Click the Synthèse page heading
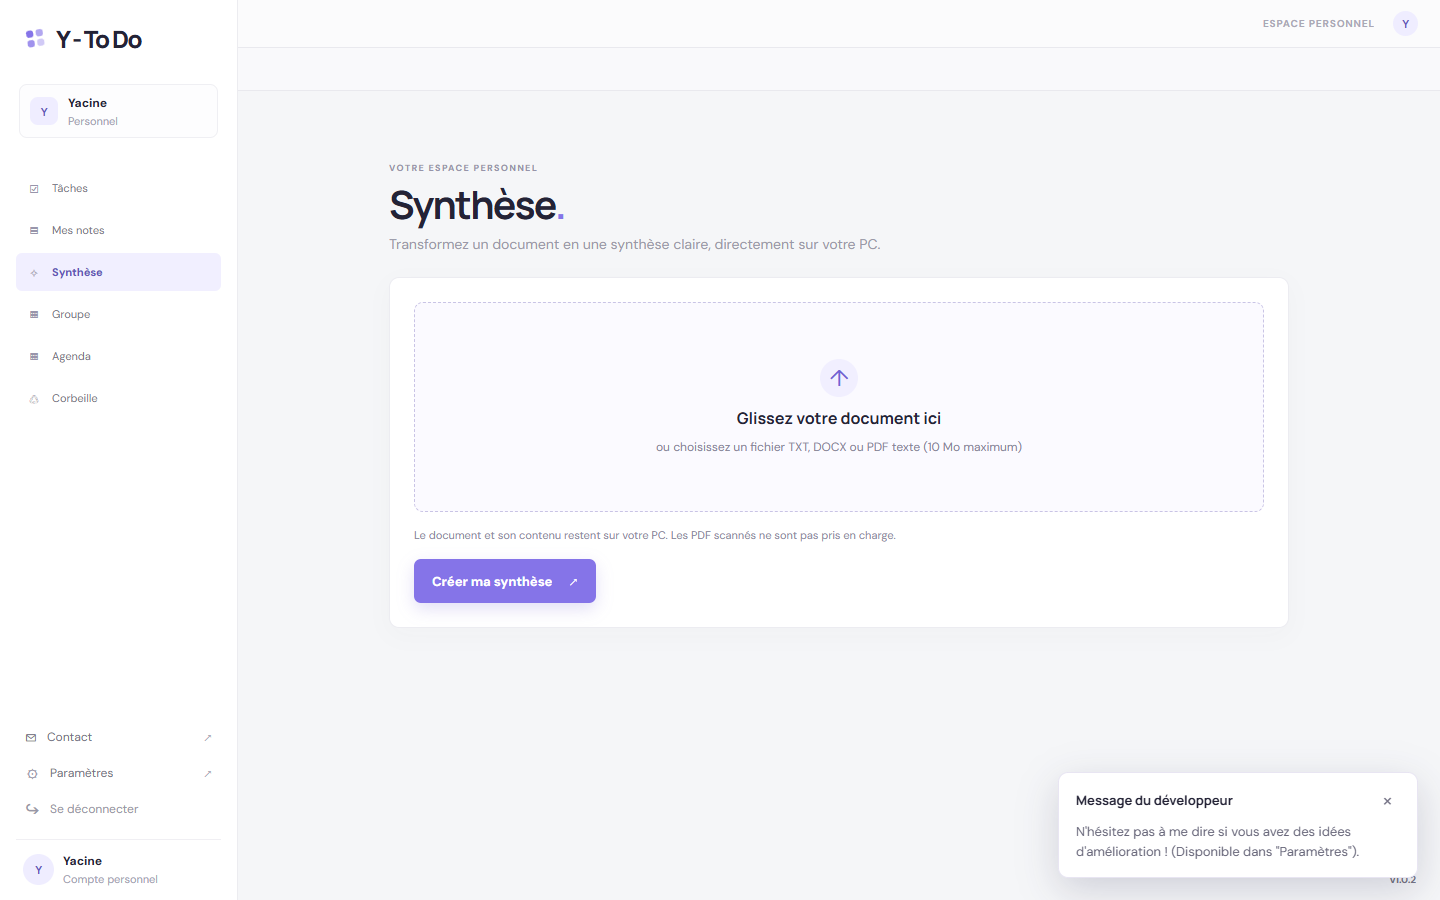1440x900 pixels. pyautogui.click(x=476, y=205)
